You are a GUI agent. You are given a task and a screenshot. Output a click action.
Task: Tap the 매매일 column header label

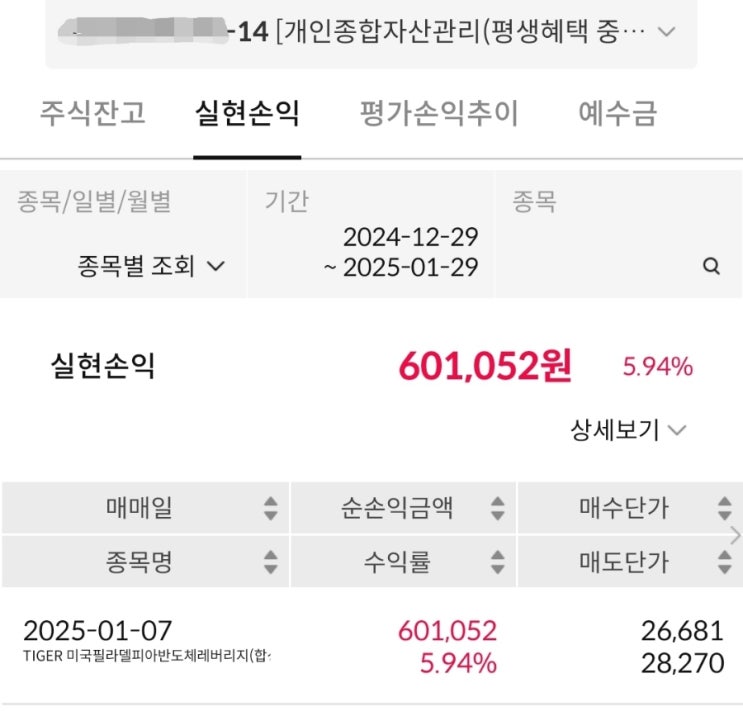coord(139,508)
